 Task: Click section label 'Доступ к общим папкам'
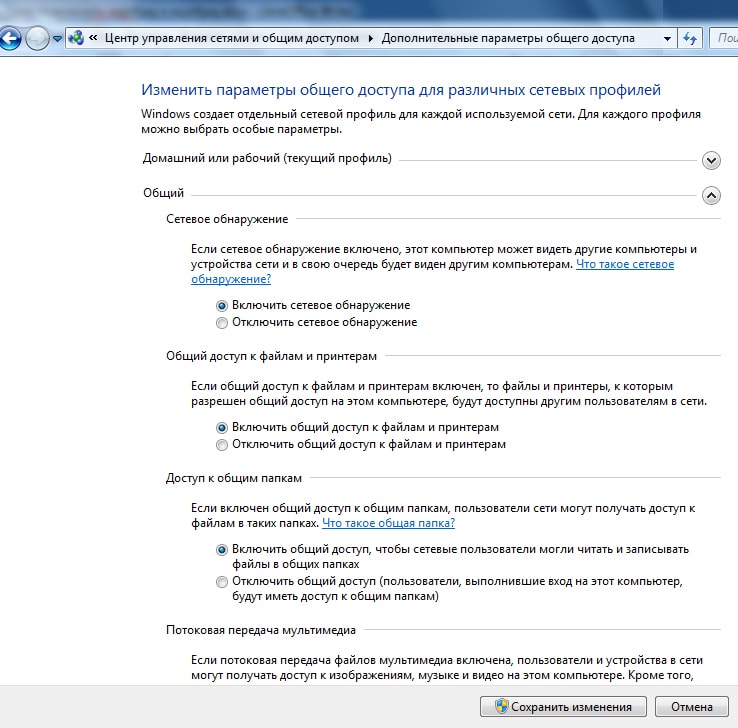[234, 478]
